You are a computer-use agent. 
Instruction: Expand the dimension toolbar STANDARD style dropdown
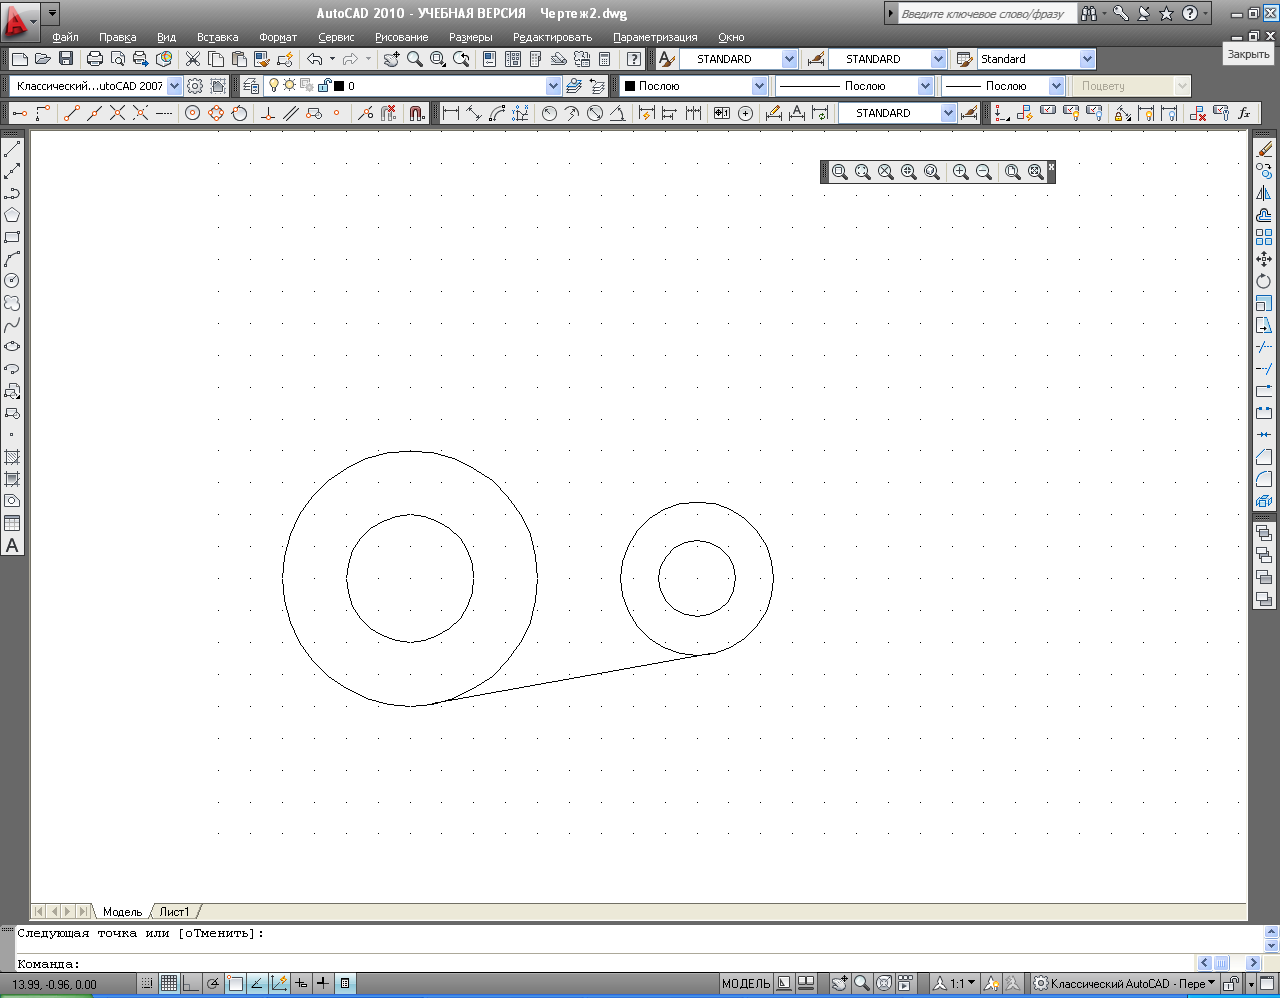[948, 113]
